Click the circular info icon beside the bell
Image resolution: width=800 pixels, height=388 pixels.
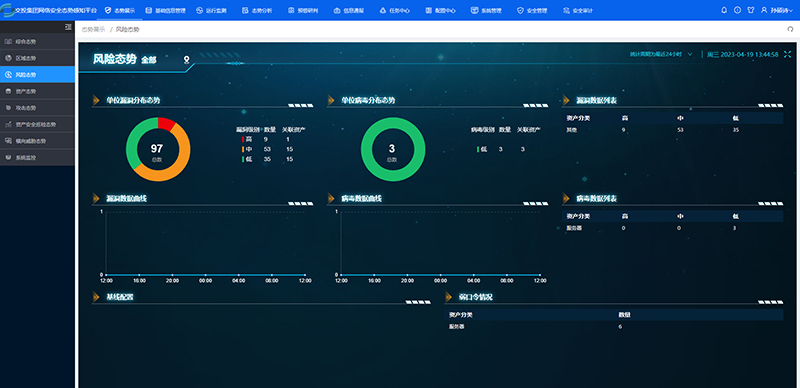[x=737, y=10]
